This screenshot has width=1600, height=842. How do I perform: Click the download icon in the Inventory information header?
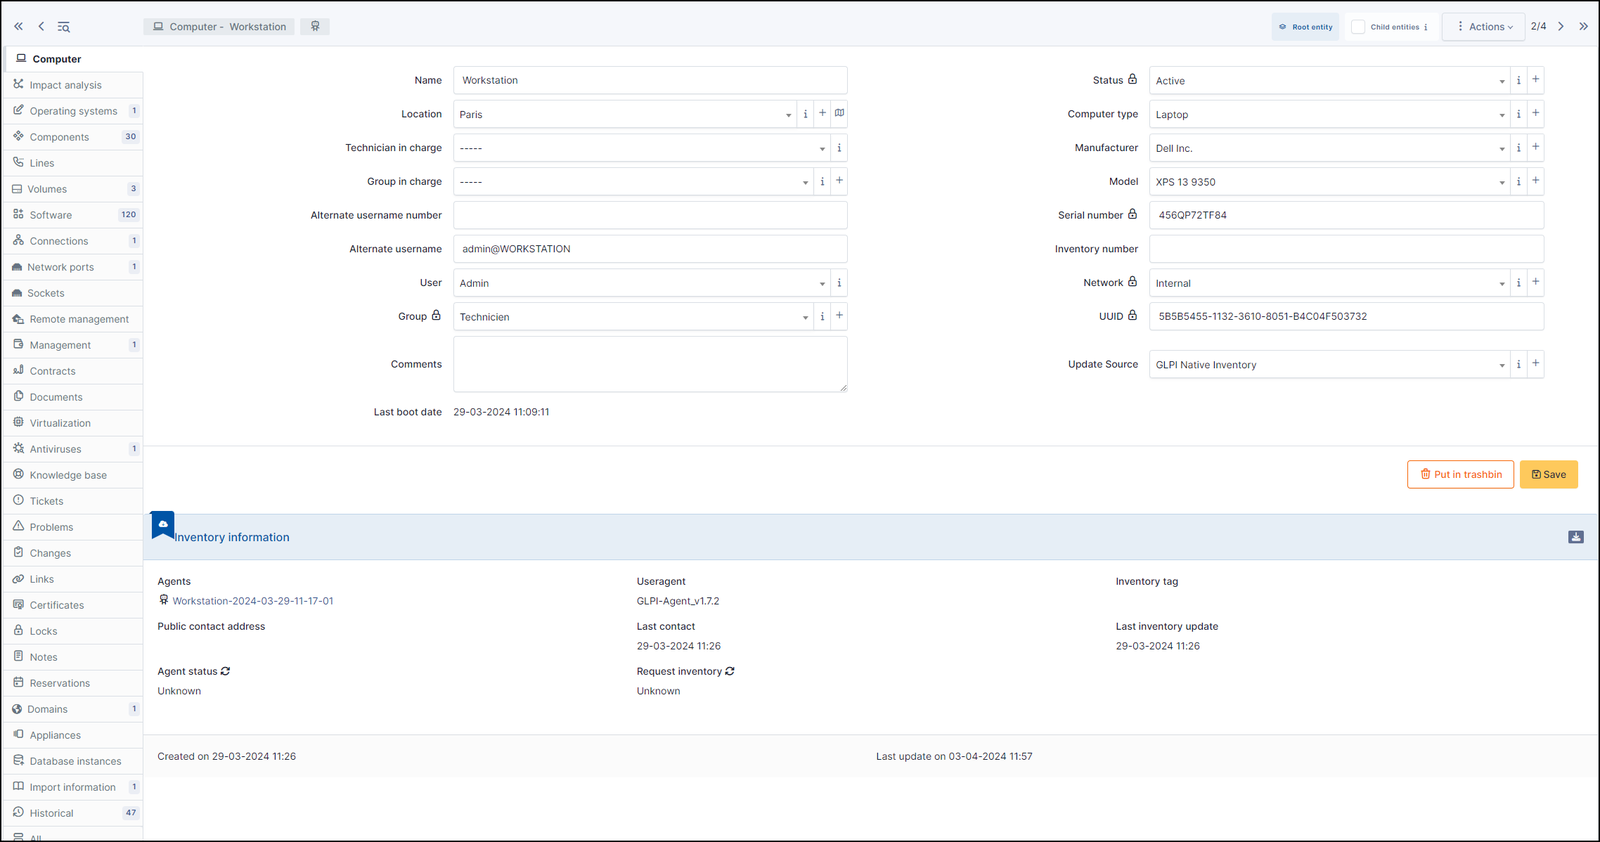click(1576, 537)
